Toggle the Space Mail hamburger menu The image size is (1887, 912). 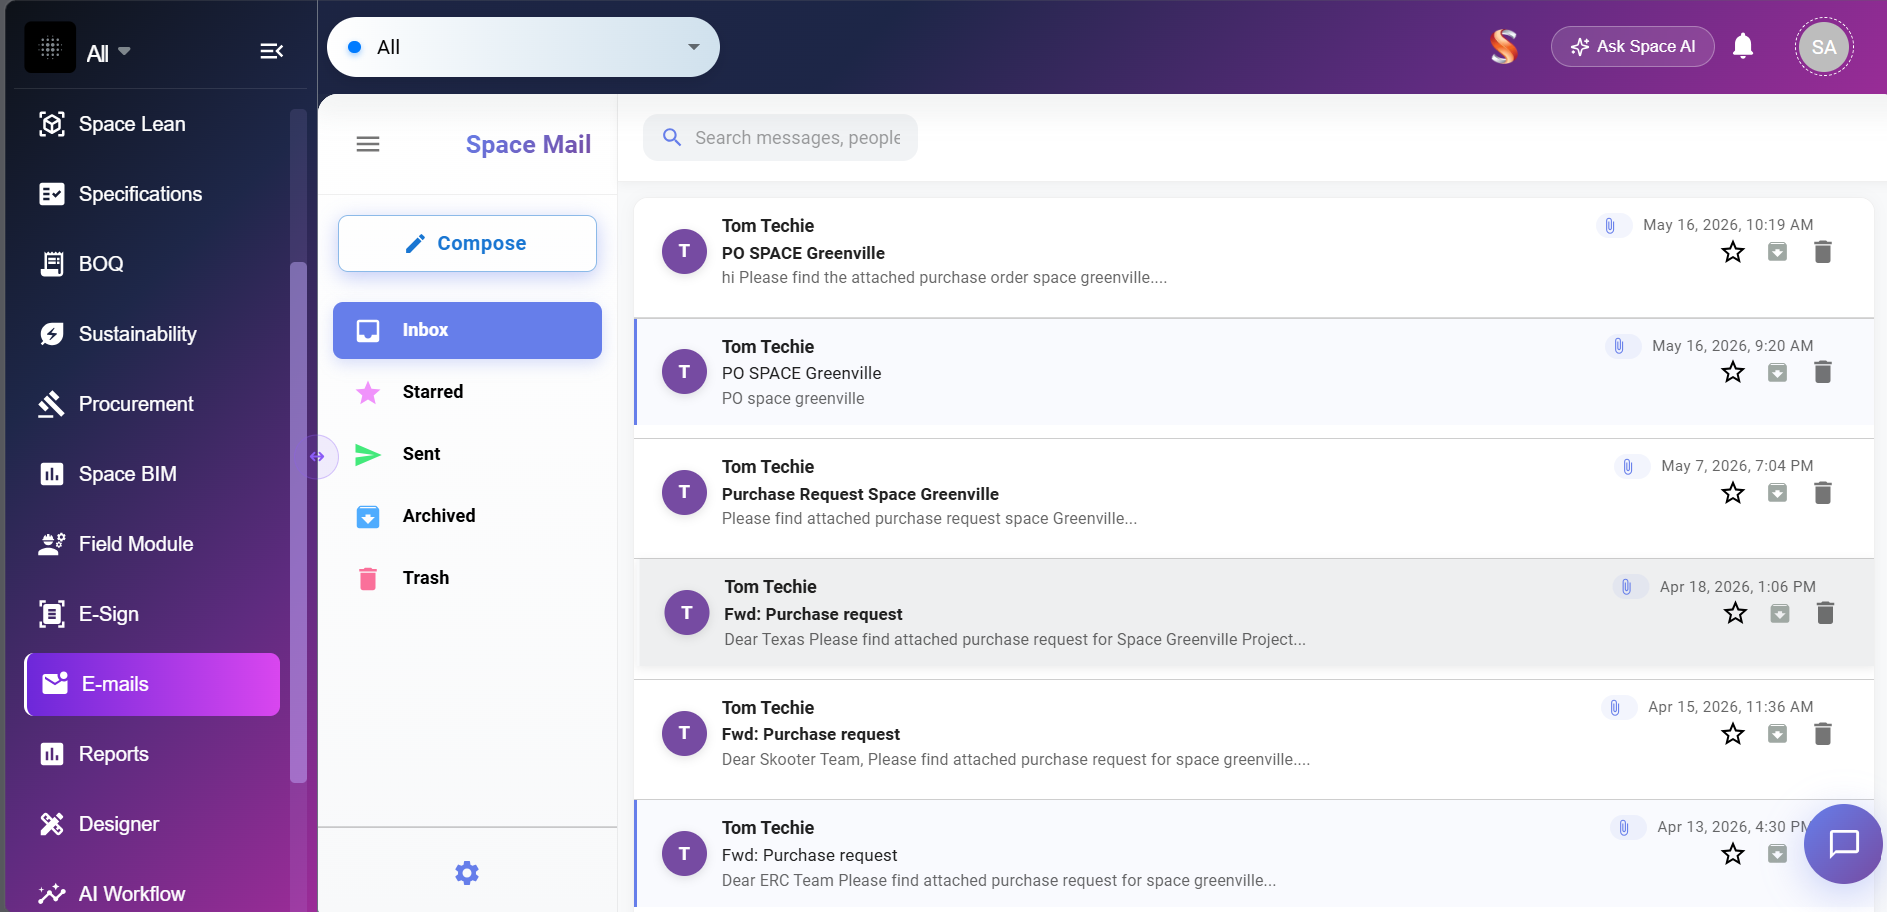(x=368, y=144)
